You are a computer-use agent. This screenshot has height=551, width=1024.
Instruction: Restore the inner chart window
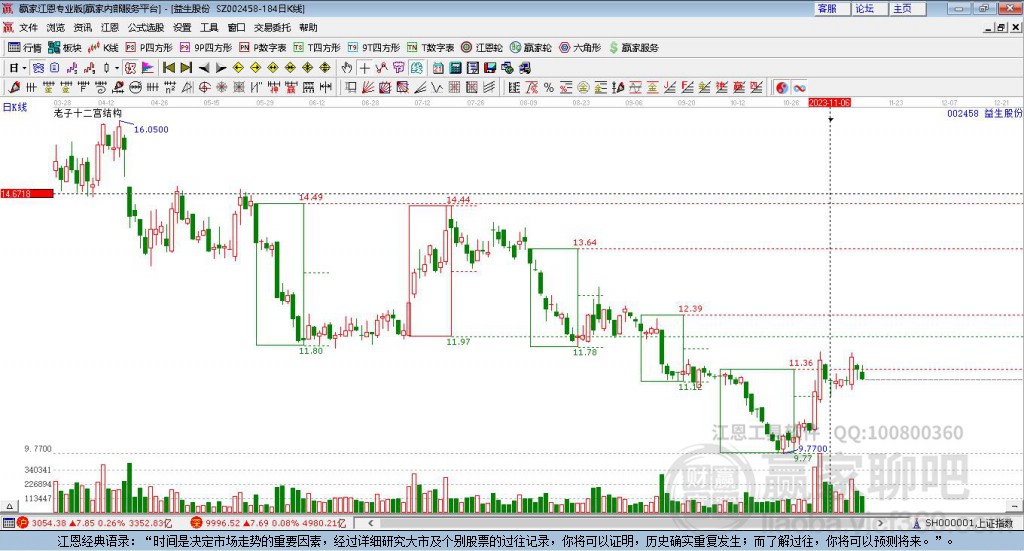point(1001,27)
